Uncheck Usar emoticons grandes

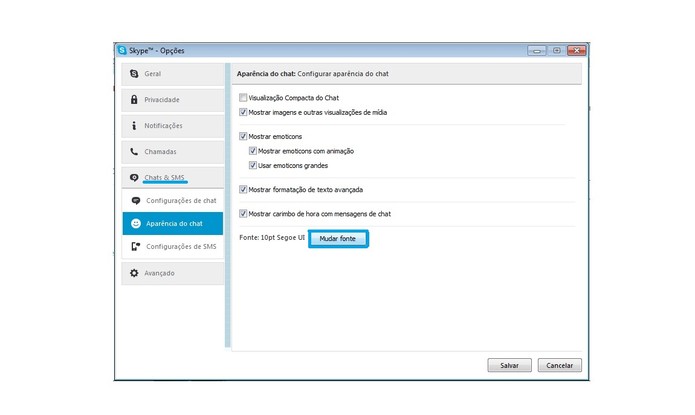(253, 165)
